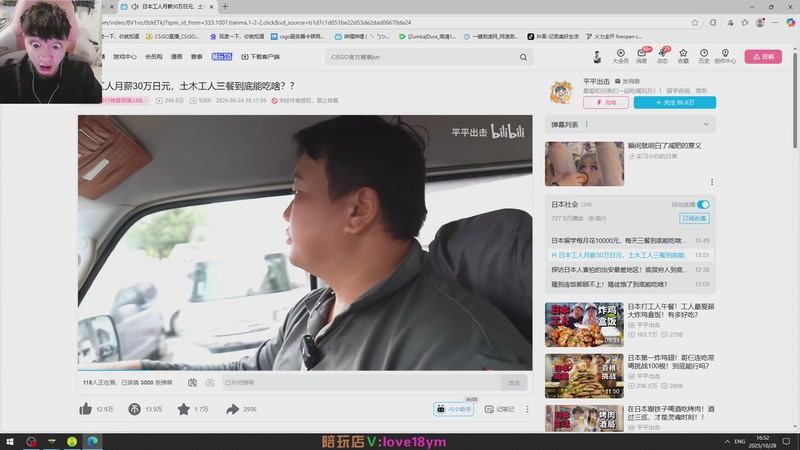Viewport: 800px width, 450px height.
Task: Open Zumba bookmark in bookmarks bar
Action: coord(428,37)
